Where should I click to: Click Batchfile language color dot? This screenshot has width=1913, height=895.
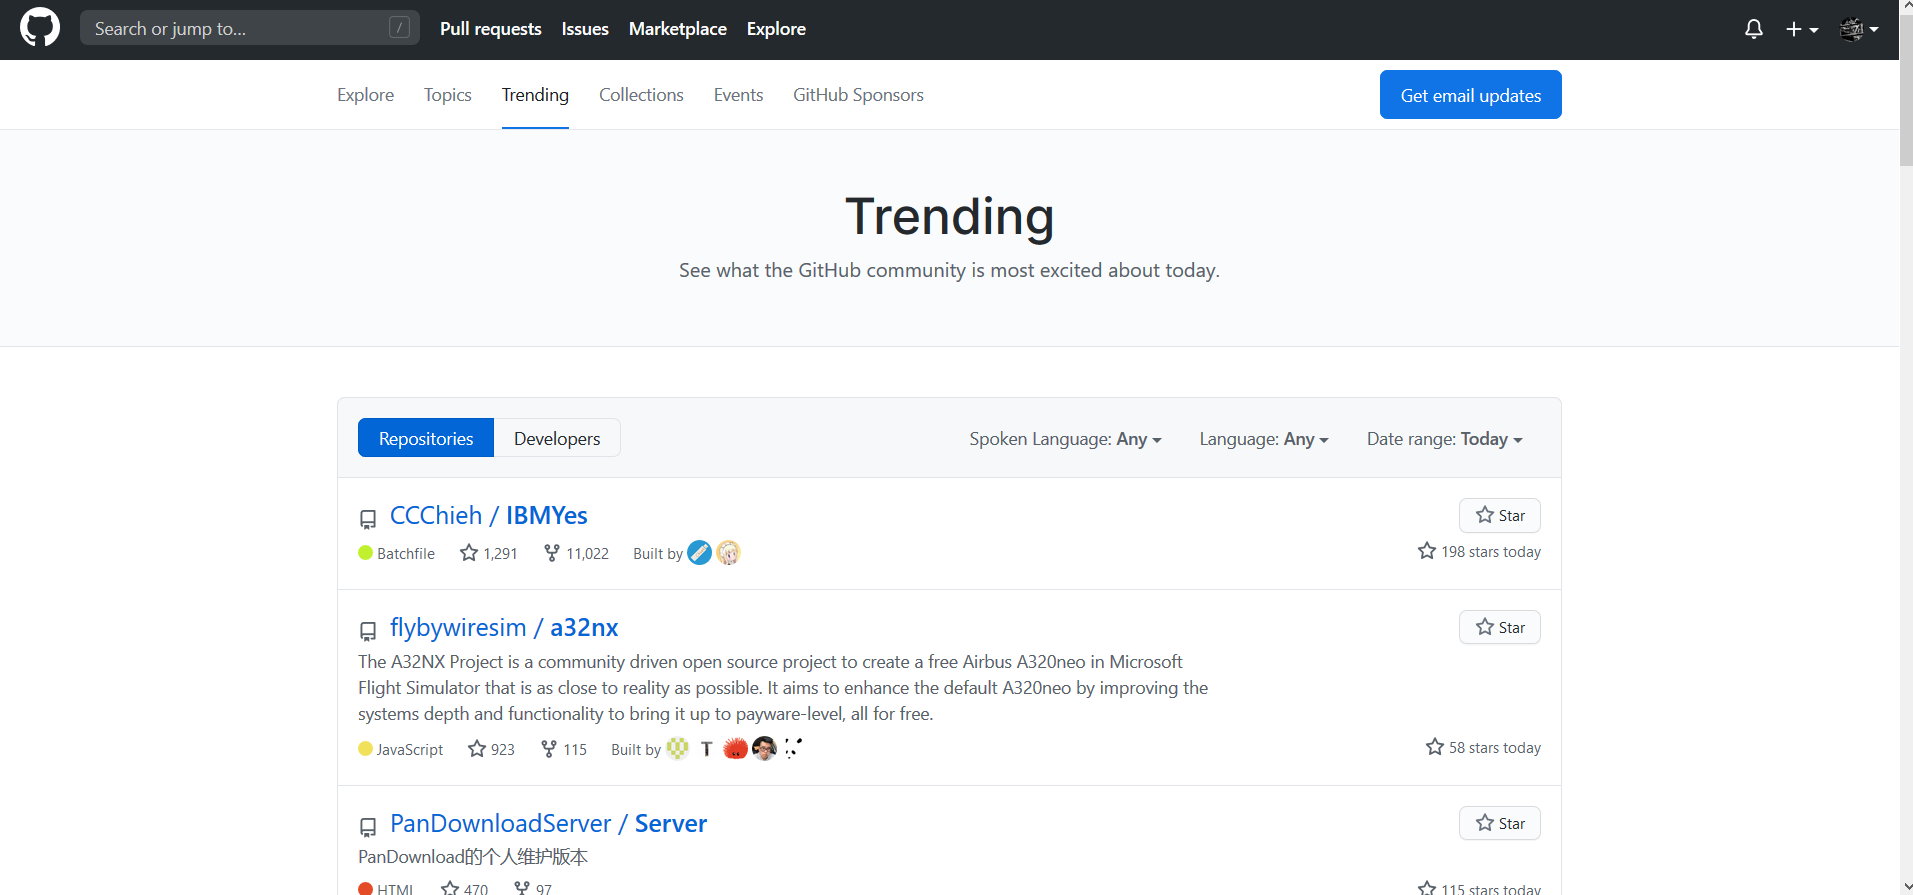coord(365,553)
